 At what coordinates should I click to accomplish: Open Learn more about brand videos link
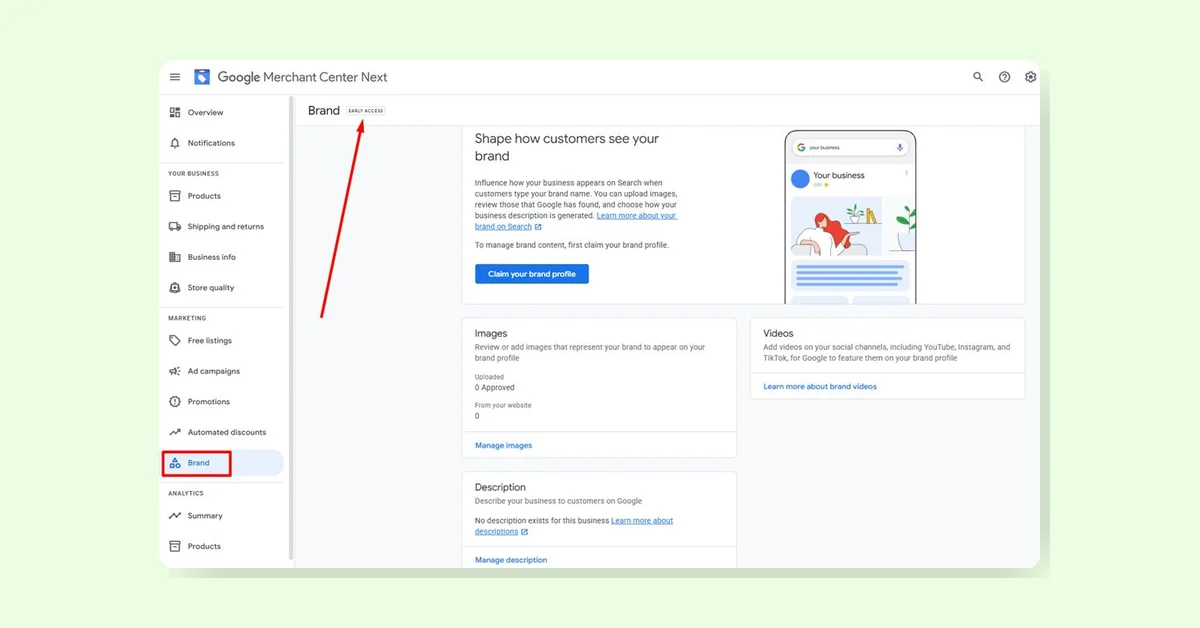pyautogui.click(x=820, y=387)
